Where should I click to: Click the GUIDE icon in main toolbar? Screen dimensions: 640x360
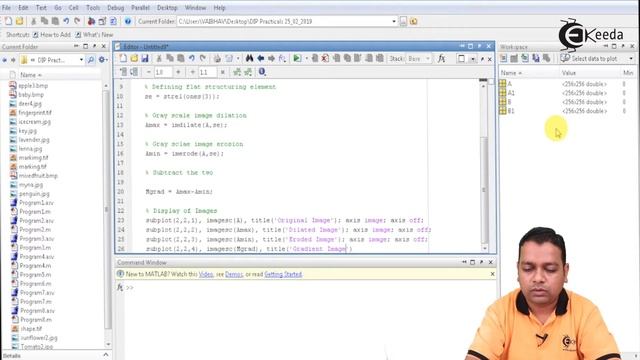pyautogui.click(x=102, y=21)
